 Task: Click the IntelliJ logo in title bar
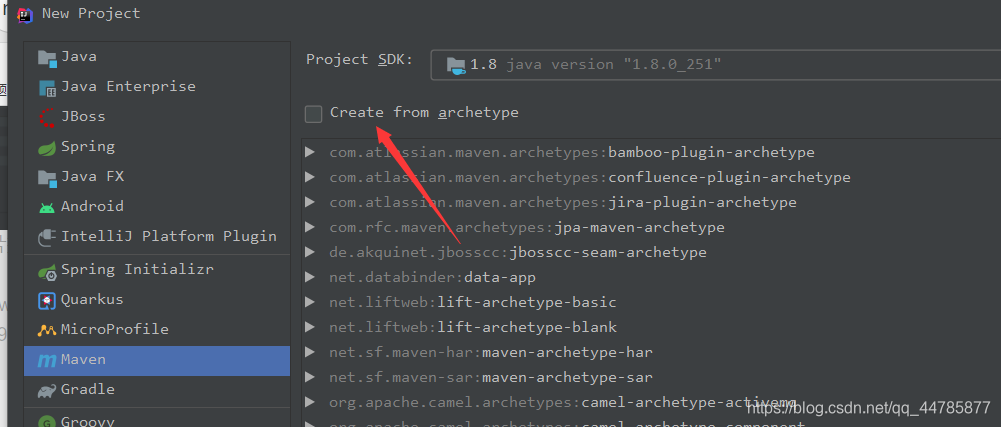click(x=25, y=13)
